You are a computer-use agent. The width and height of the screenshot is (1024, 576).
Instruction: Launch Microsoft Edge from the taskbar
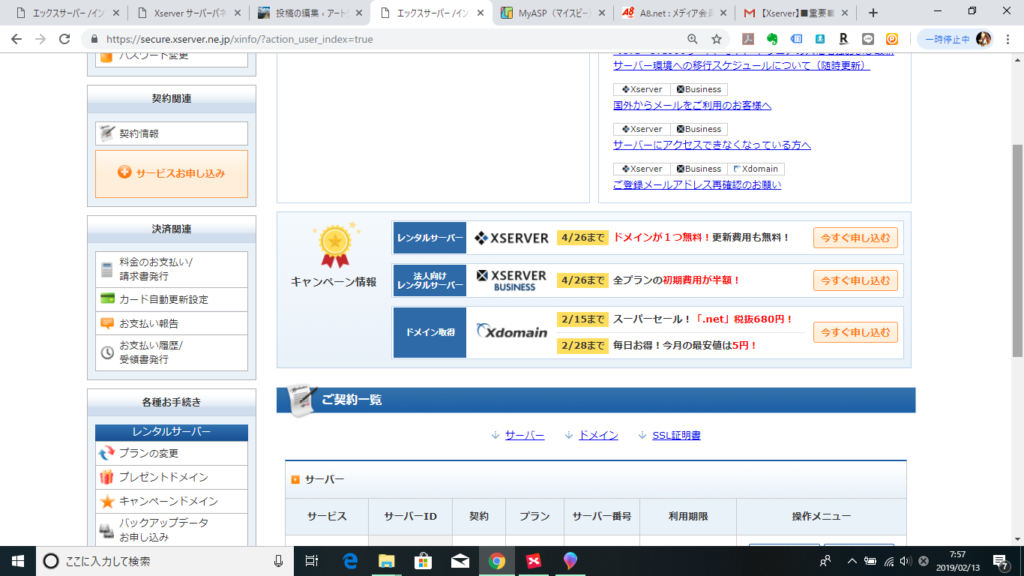tap(350, 561)
